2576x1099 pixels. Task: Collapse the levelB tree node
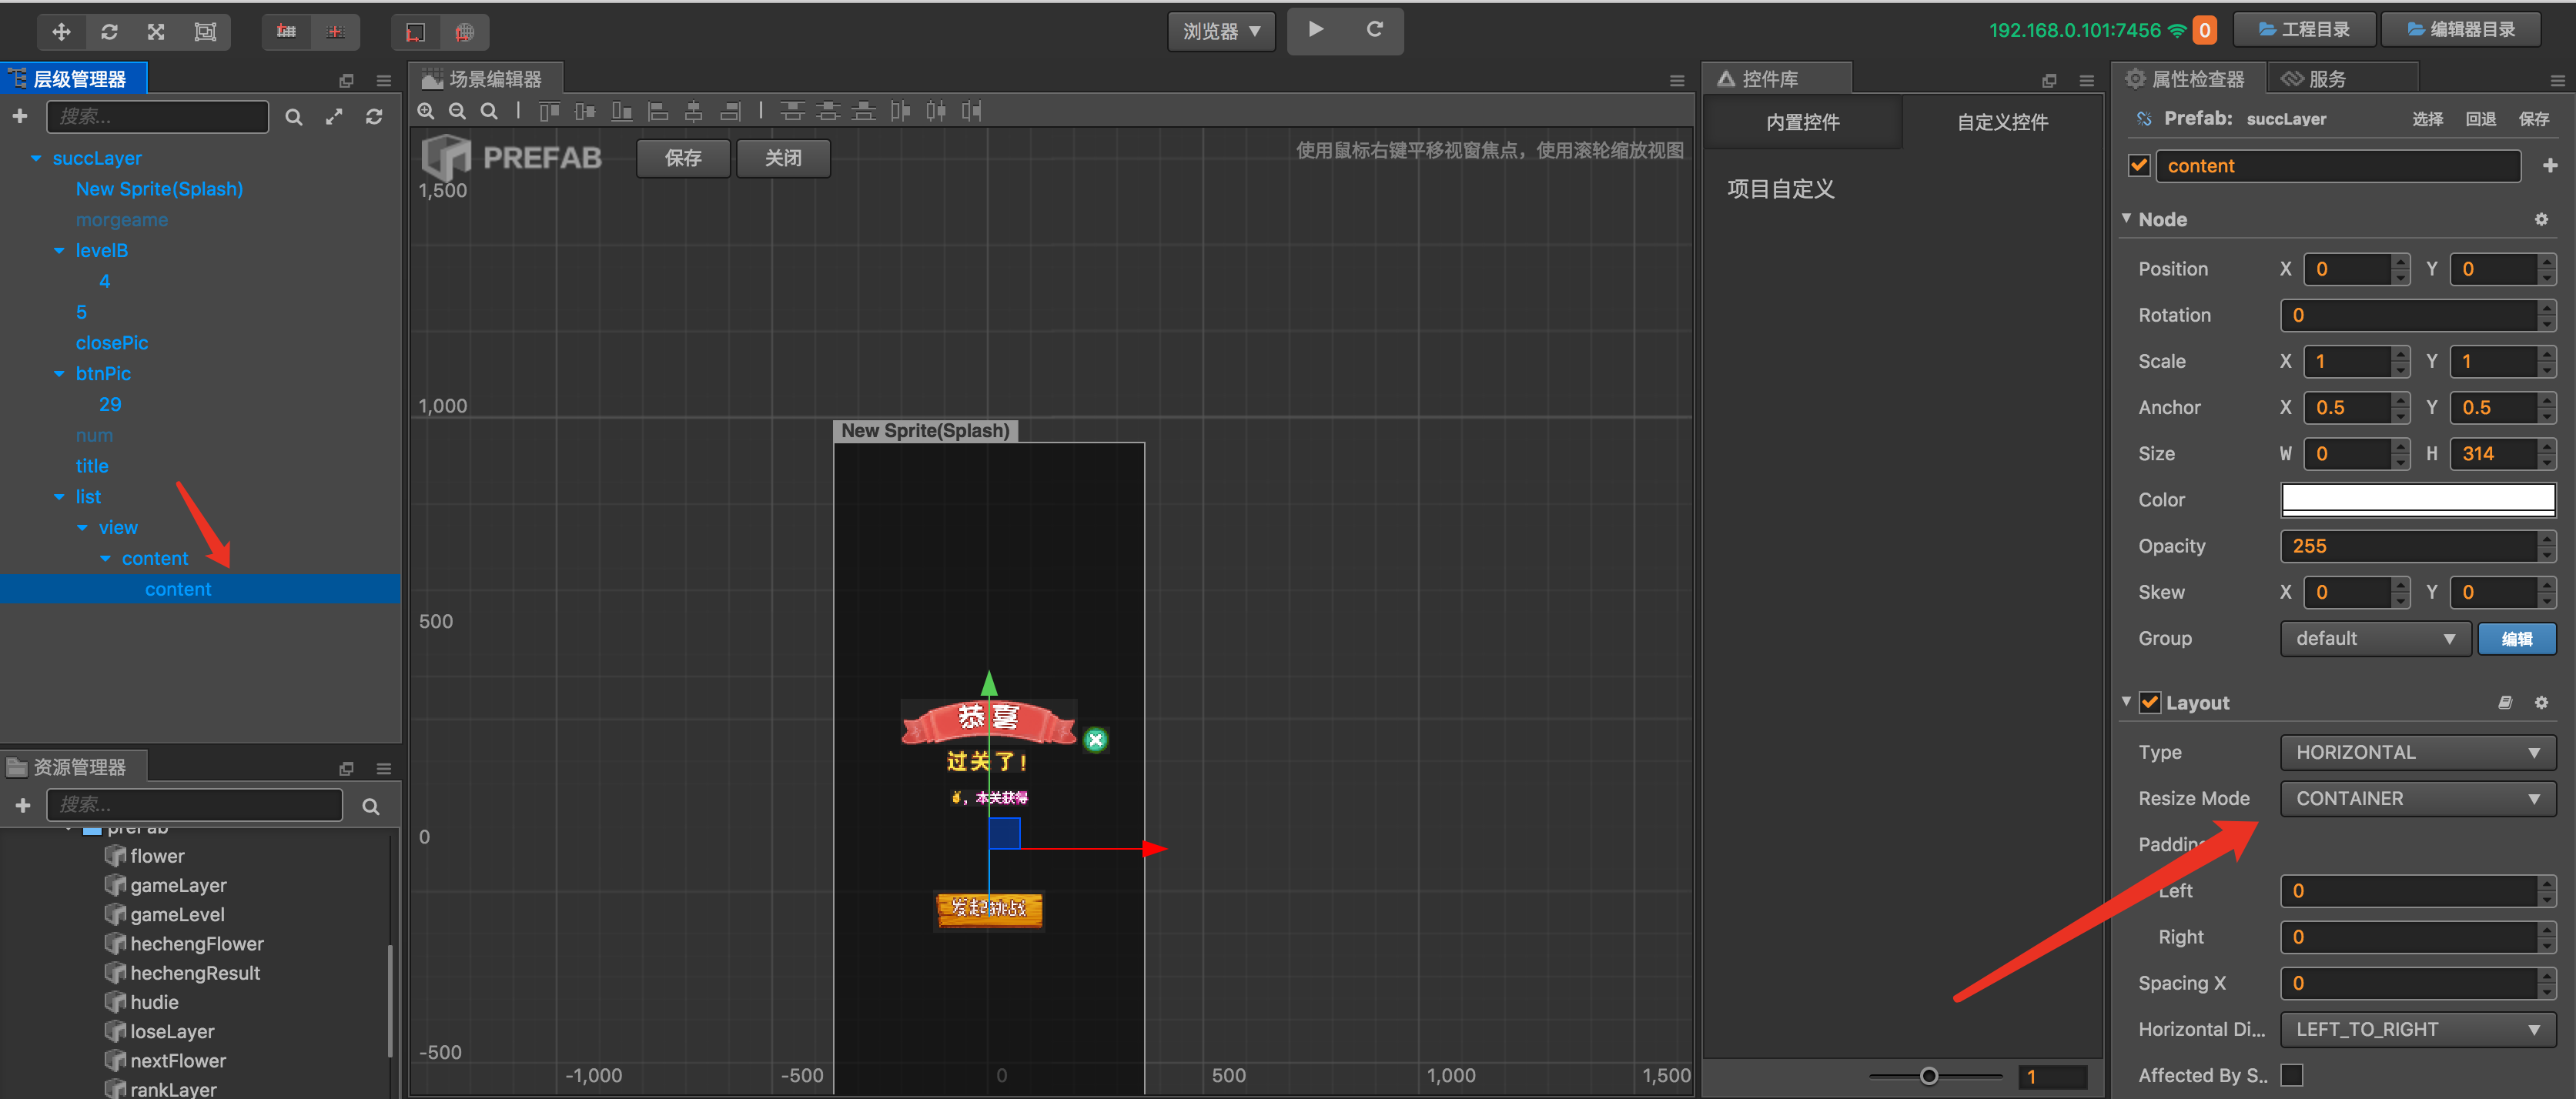tap(59, 251)
